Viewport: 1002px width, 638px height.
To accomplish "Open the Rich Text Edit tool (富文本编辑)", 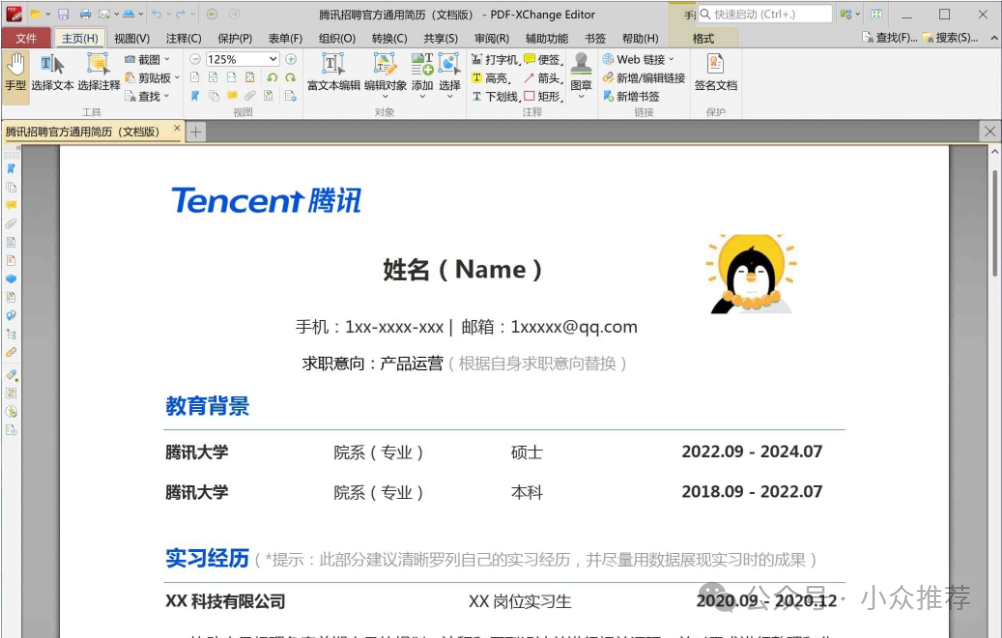I will [333, 72].
